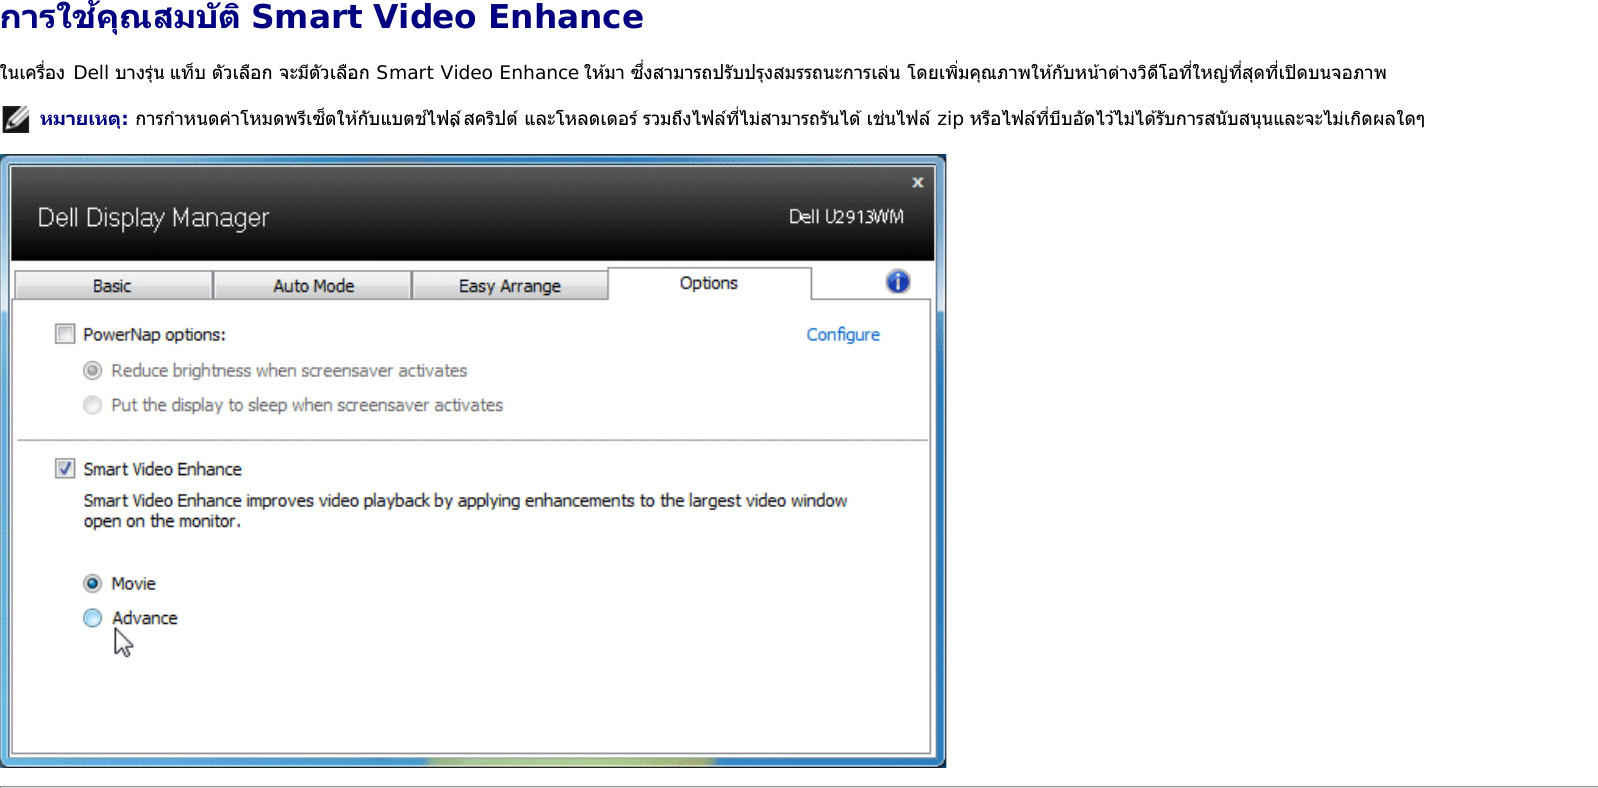The height and width of the screenshot is (788, 1598).
Task: Open the Configure link
Action: tap(843, 334)
